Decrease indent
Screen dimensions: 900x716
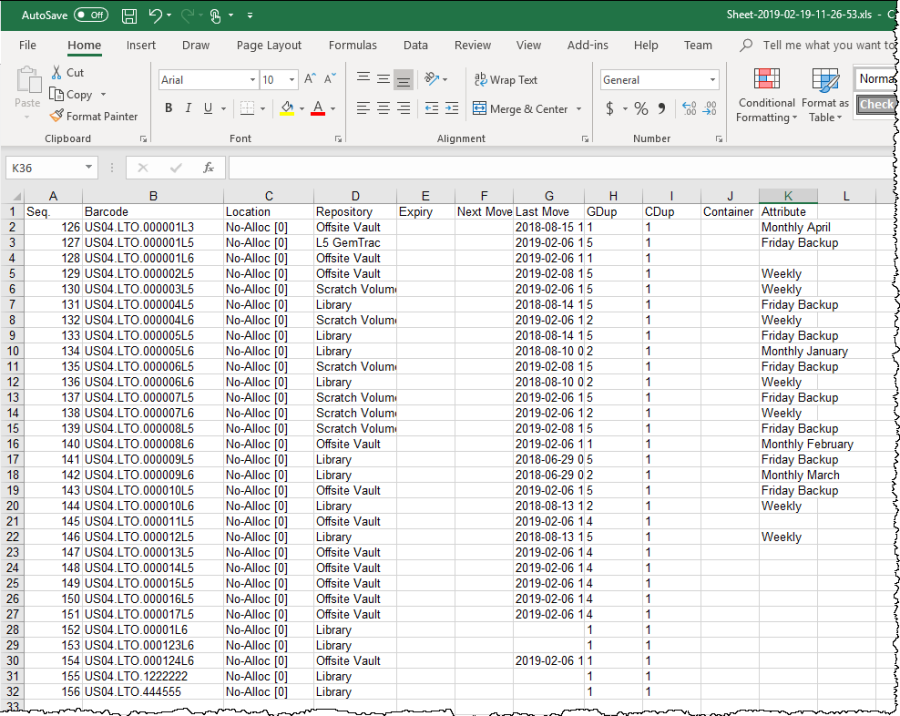[432, 108]
